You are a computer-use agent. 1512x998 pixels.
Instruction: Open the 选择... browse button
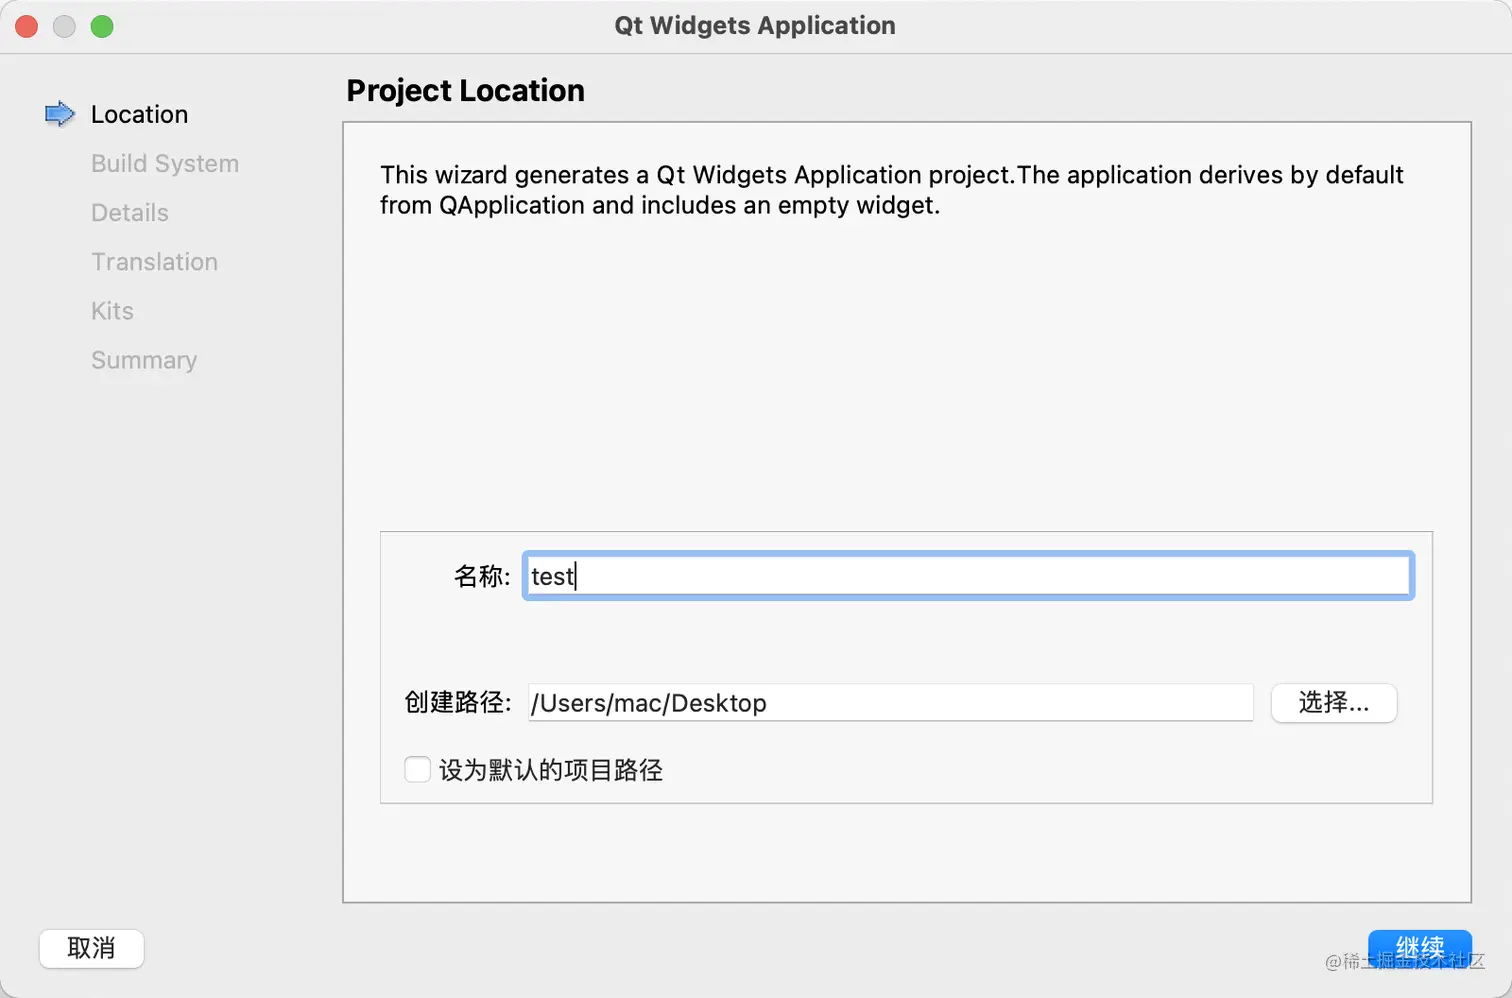(x=1334, y=703)
